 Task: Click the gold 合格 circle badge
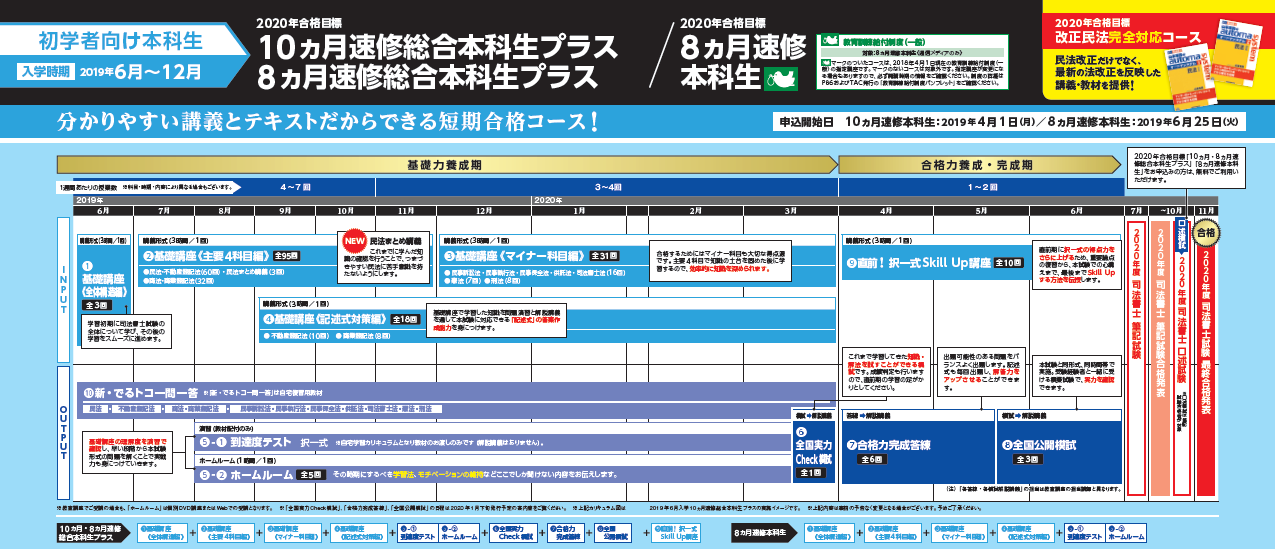tap(1205, 233)
